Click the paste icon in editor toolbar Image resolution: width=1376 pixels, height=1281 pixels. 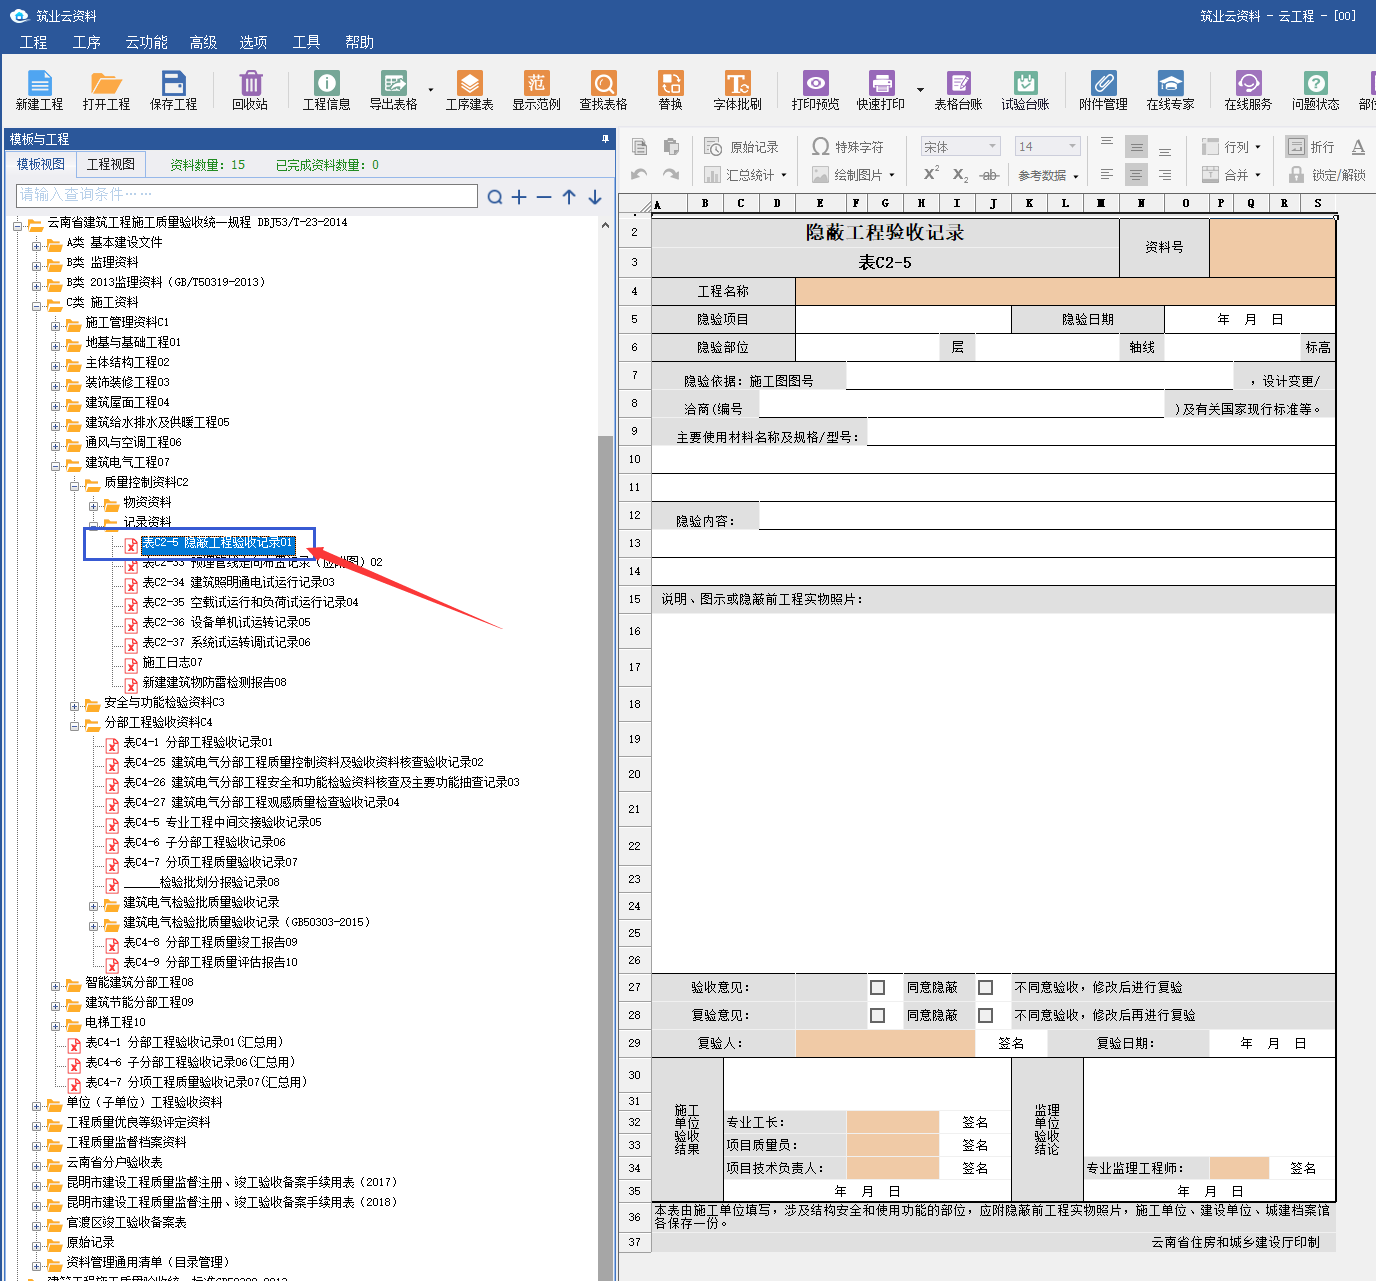(671, 147)
